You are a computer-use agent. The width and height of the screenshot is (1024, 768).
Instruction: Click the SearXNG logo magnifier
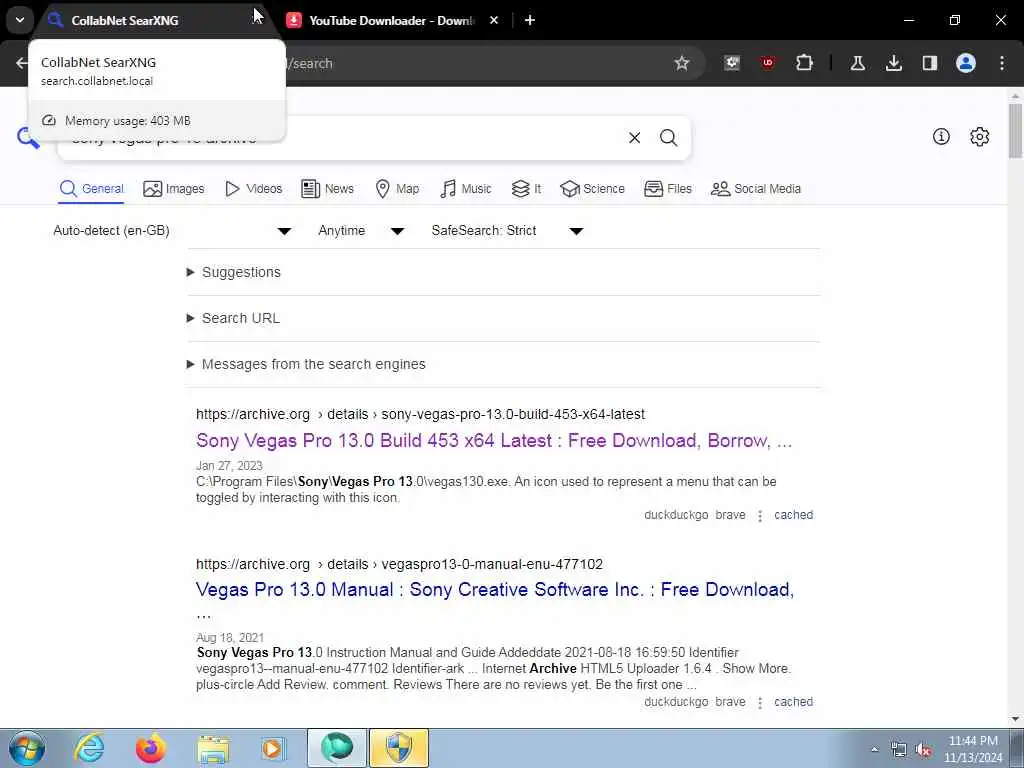point(28,138)
